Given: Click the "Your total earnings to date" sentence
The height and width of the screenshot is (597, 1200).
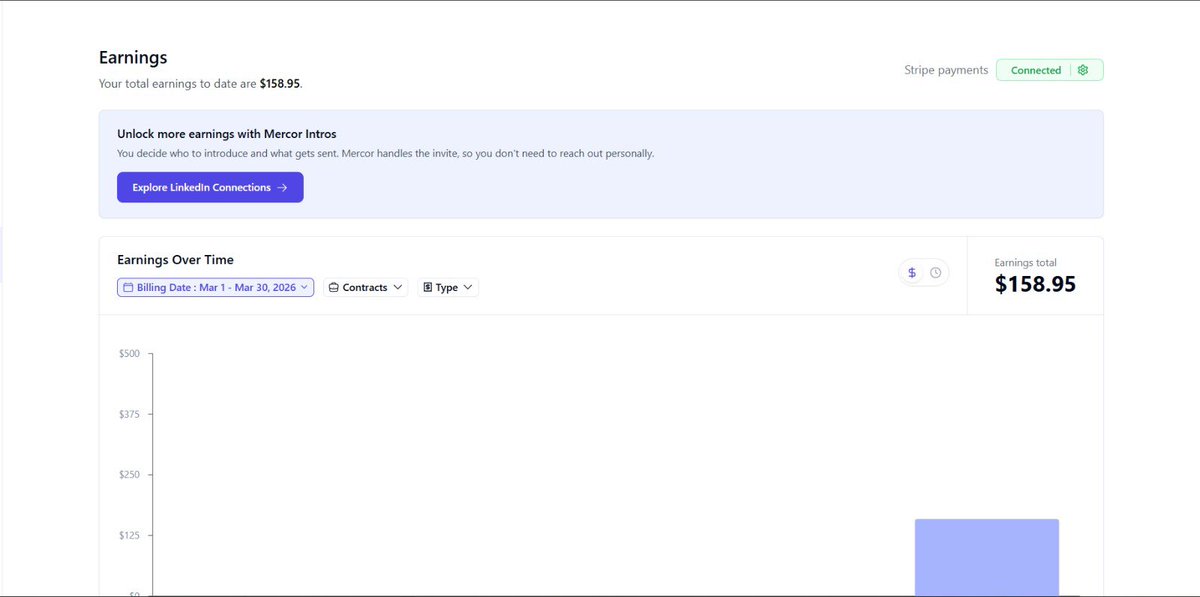Looking at the screenshot, I should click(x=200, y=84).
